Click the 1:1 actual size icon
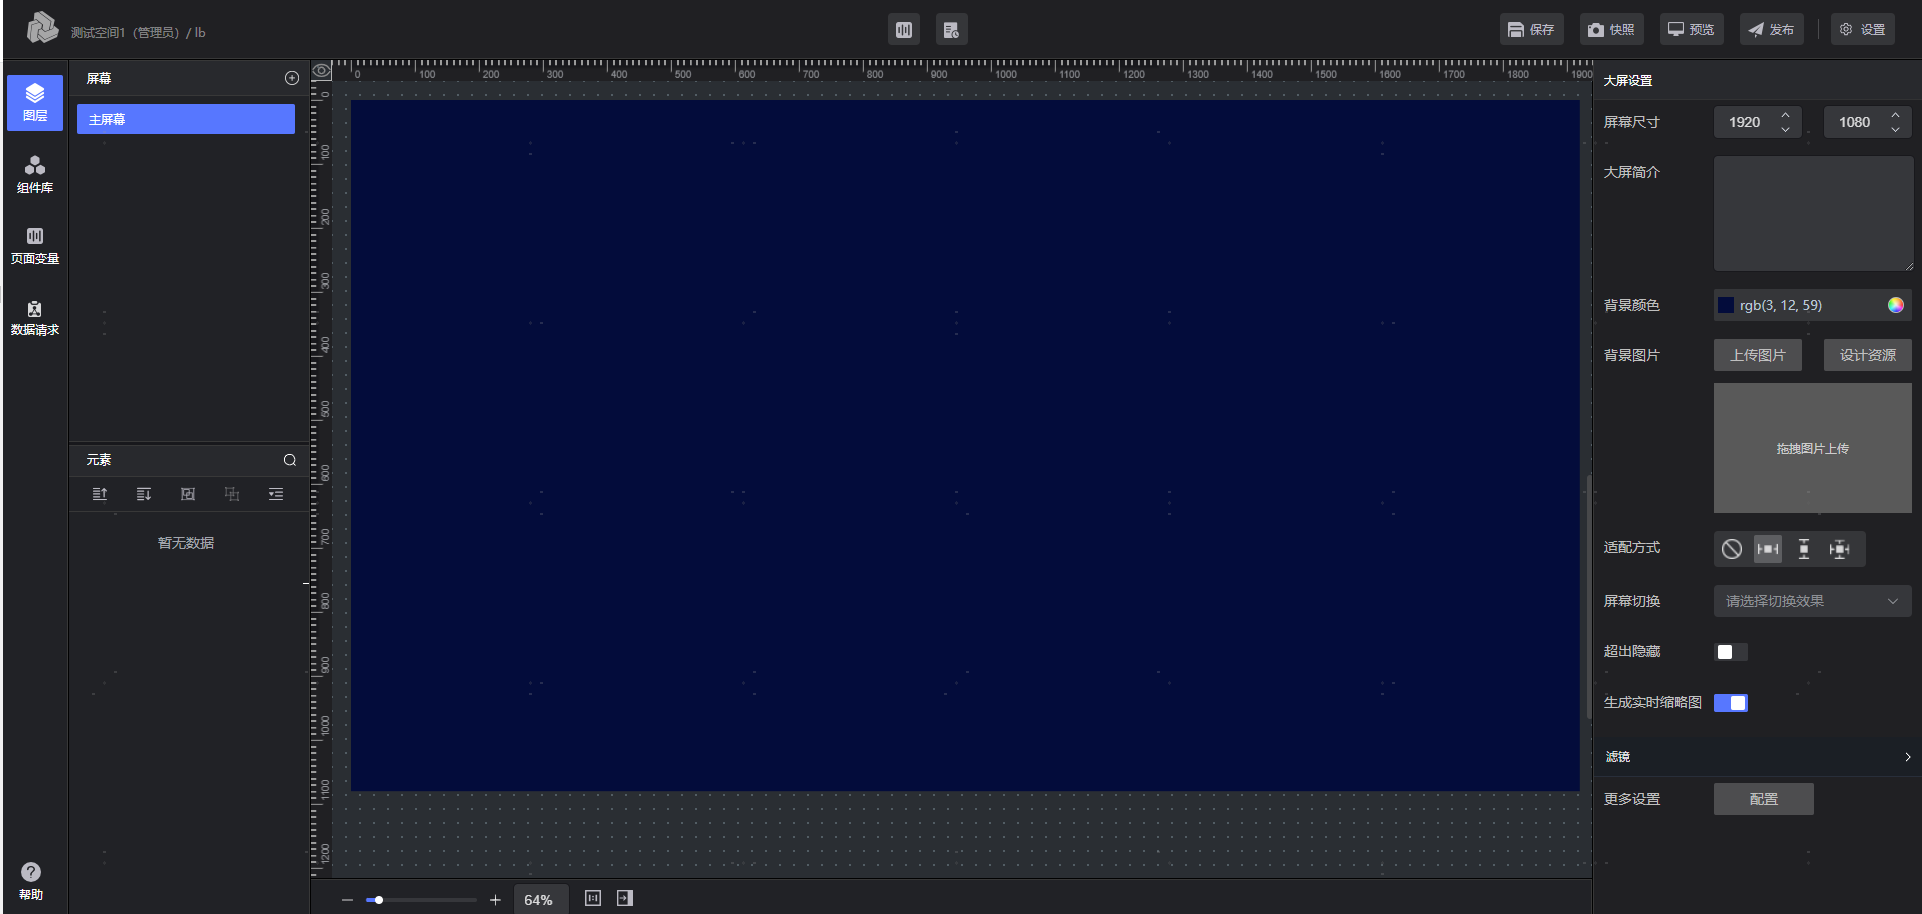This screenshot has height=914, width=1922. click(x=593, y=898)
